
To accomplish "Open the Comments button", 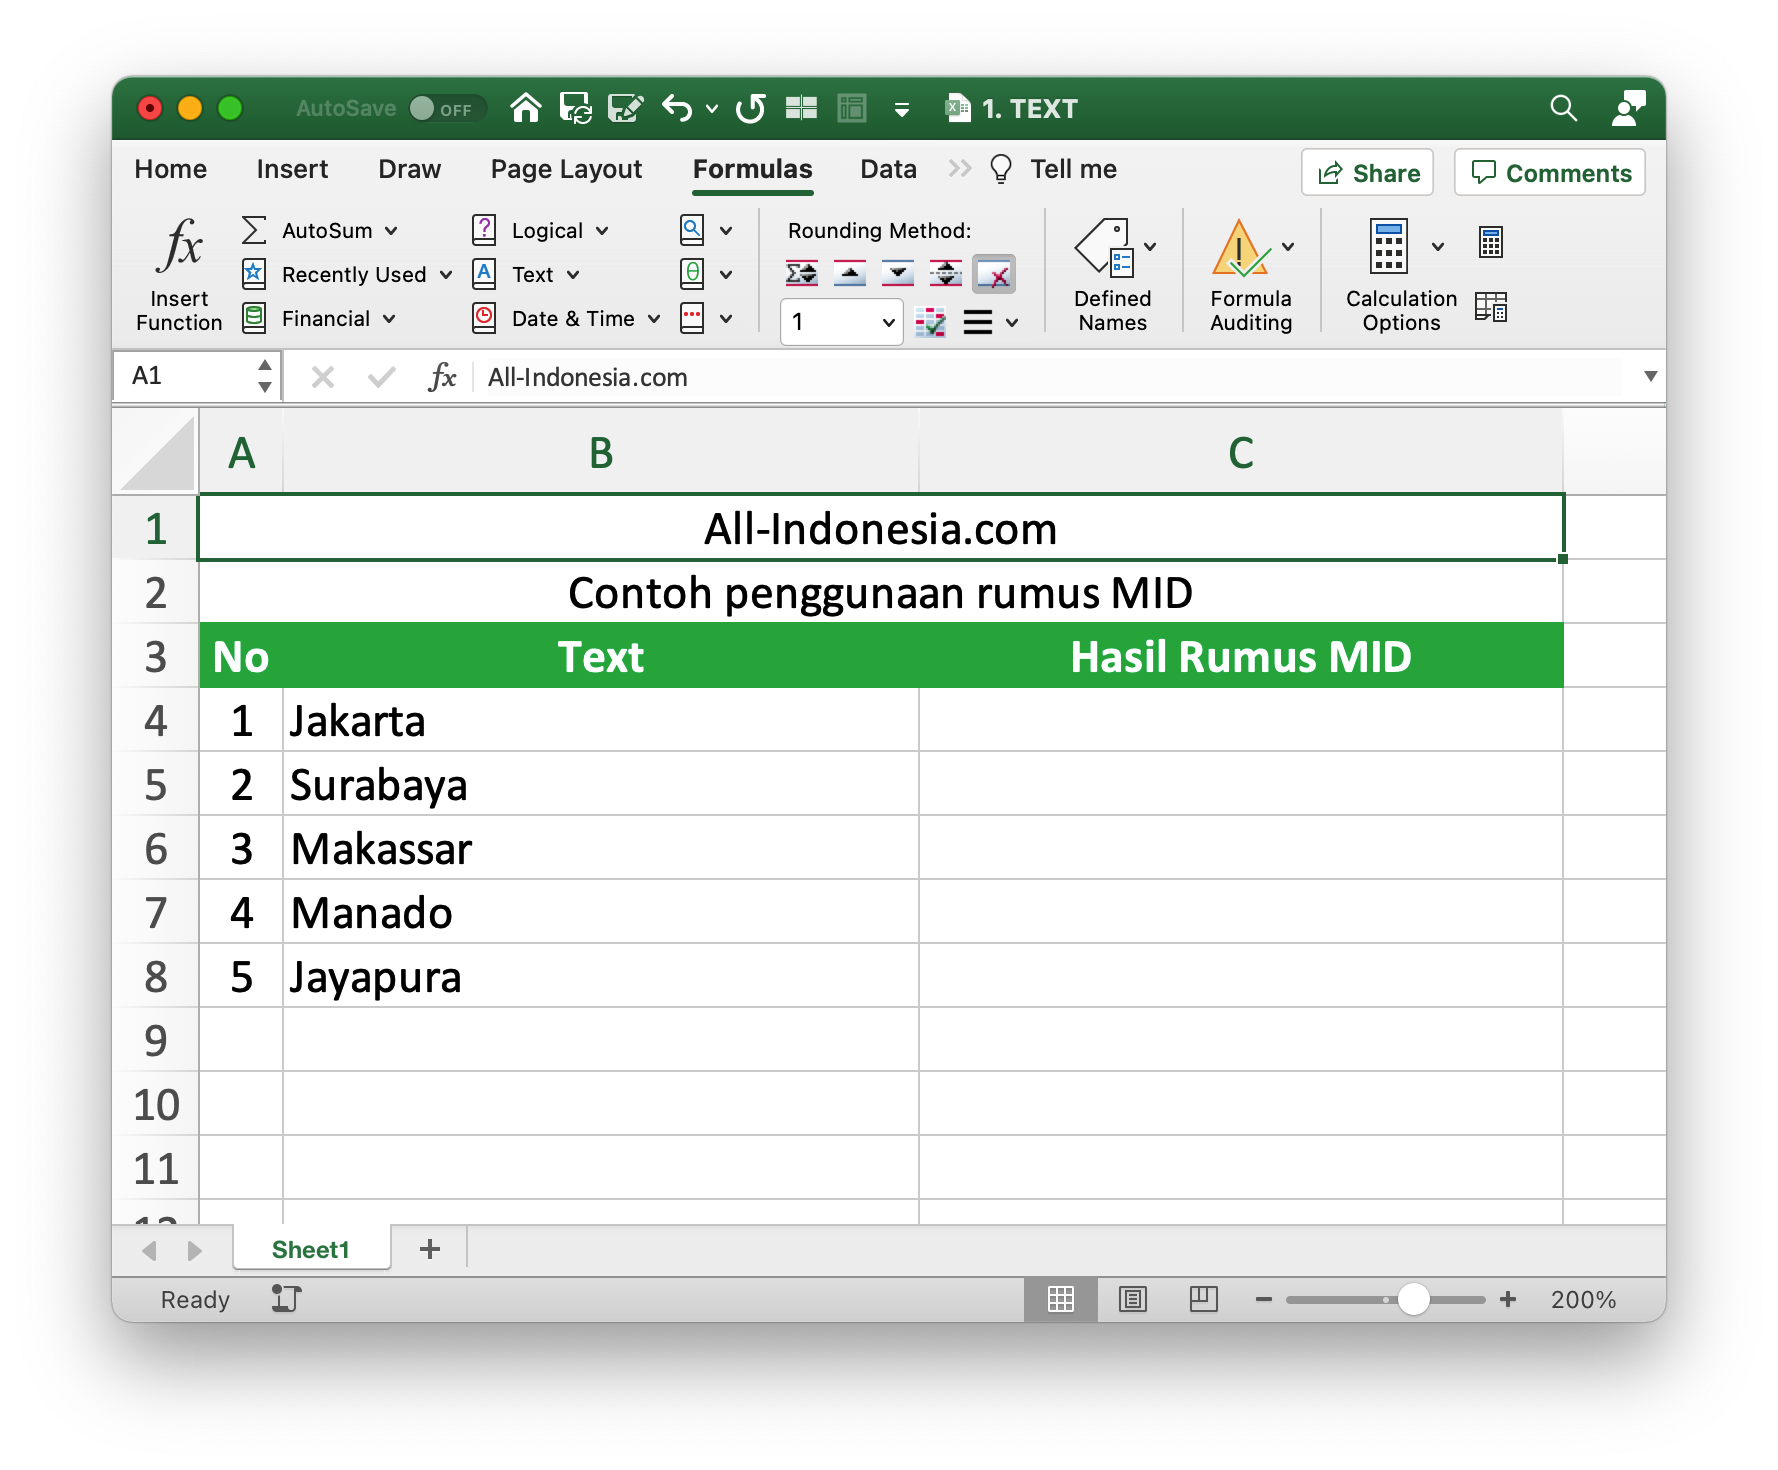I will [1549, 173].
